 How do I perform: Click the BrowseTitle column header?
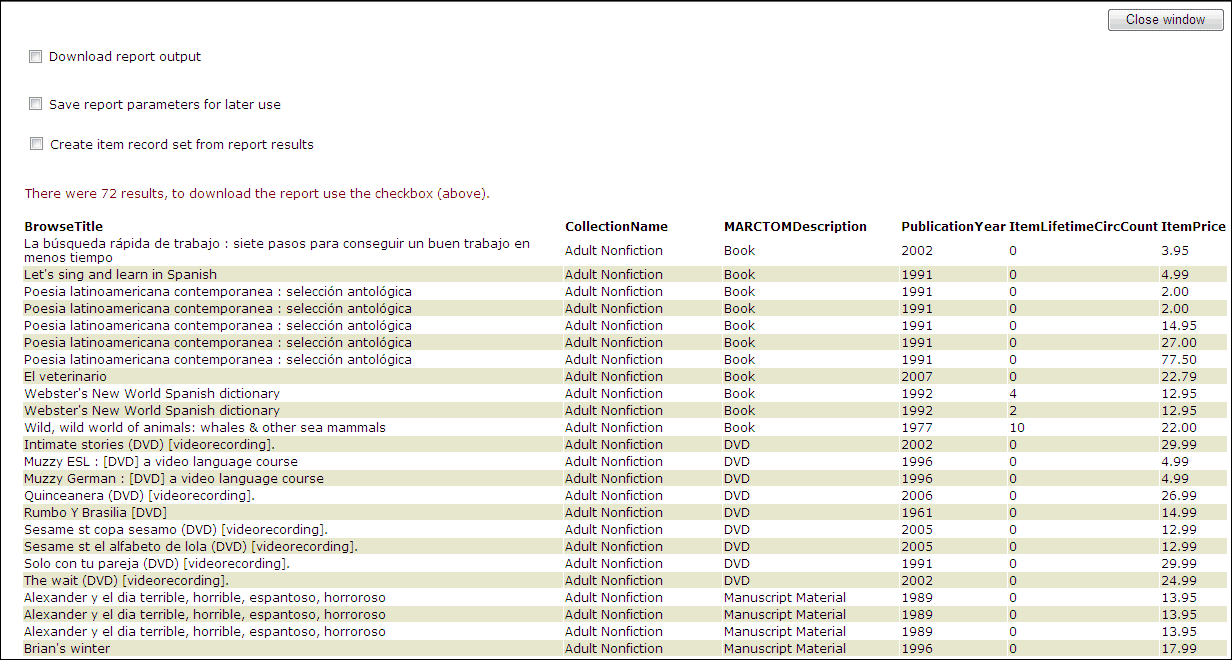(x=63, y=227)
